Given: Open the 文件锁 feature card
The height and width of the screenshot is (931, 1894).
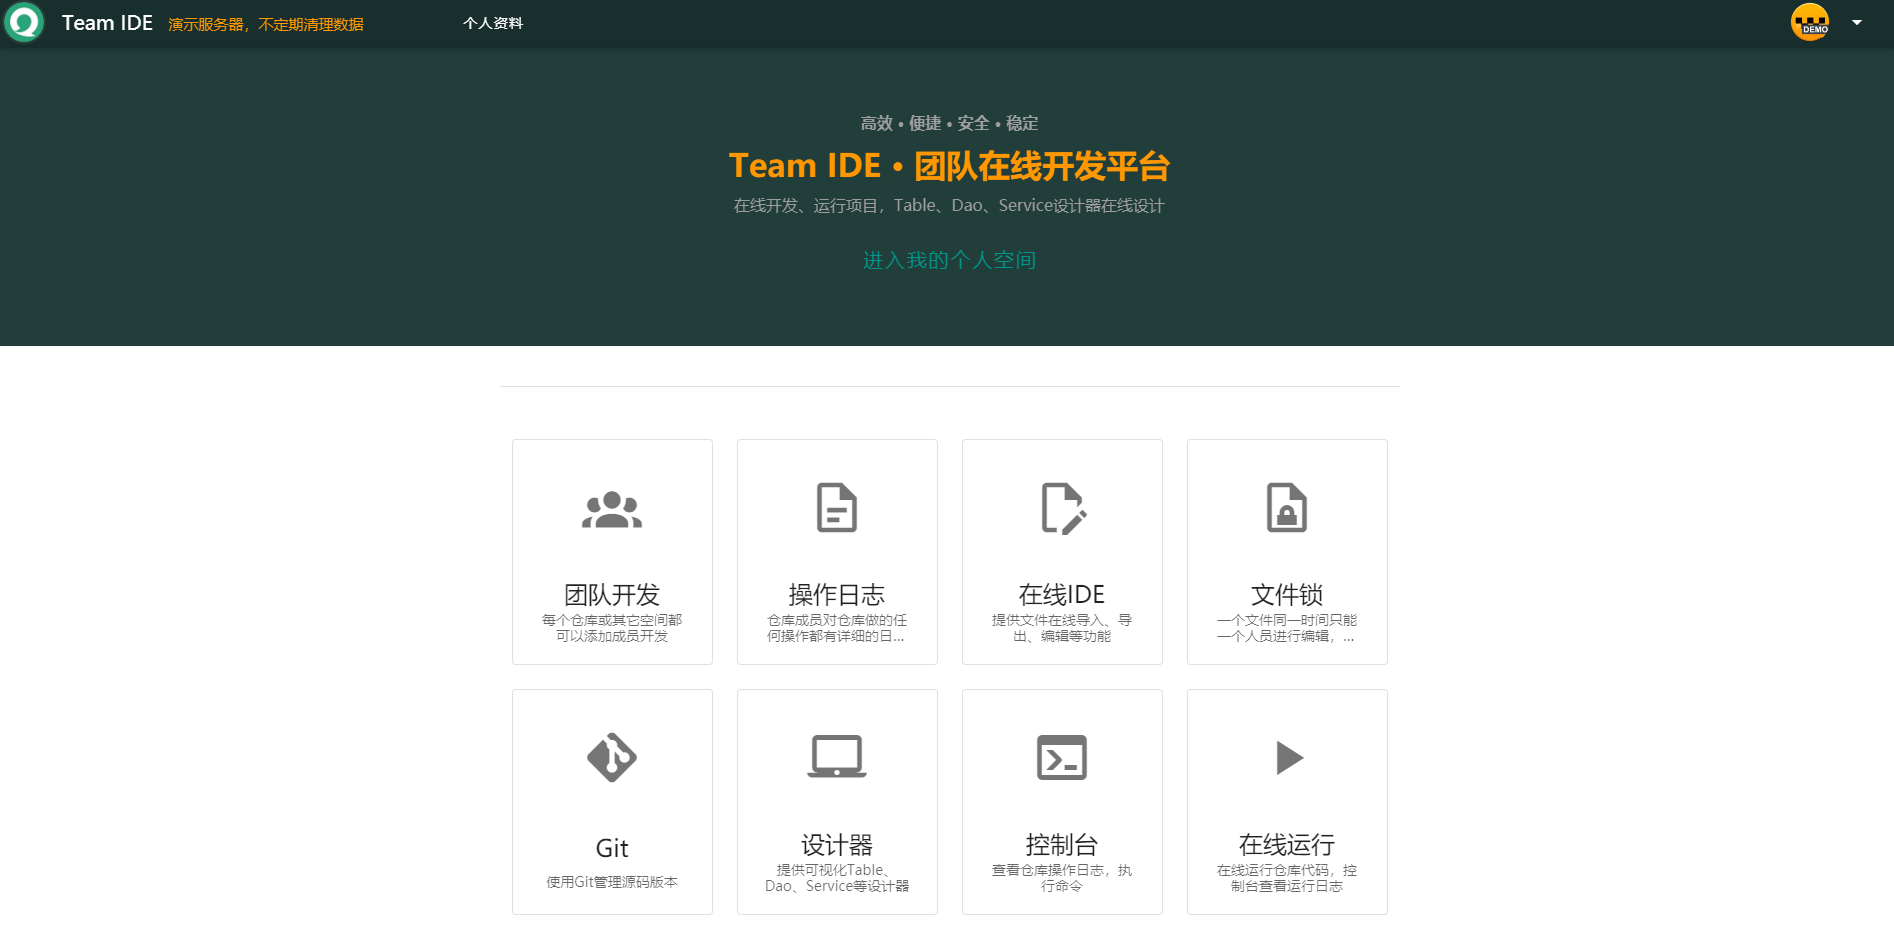Looking at the screenshot, I should coord(1287,552).
